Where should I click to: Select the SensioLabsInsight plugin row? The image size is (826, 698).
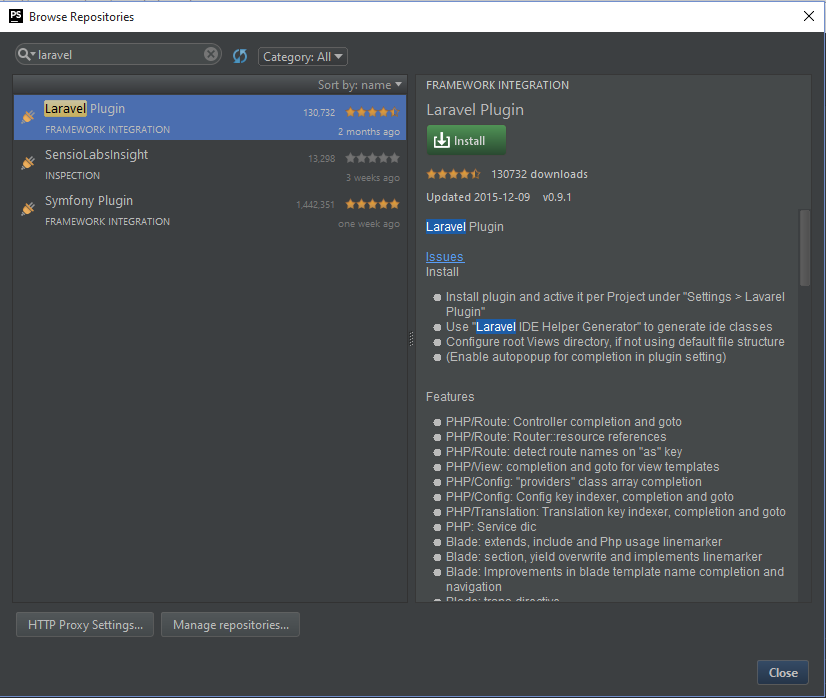tap(210, 164)
